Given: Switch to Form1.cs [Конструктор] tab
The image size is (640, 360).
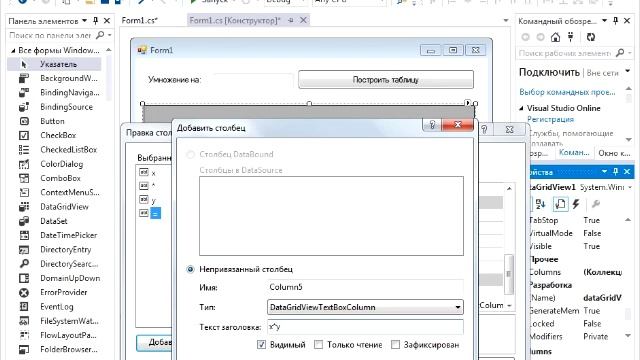Looking at the screenshot, I should pos(235,20).
